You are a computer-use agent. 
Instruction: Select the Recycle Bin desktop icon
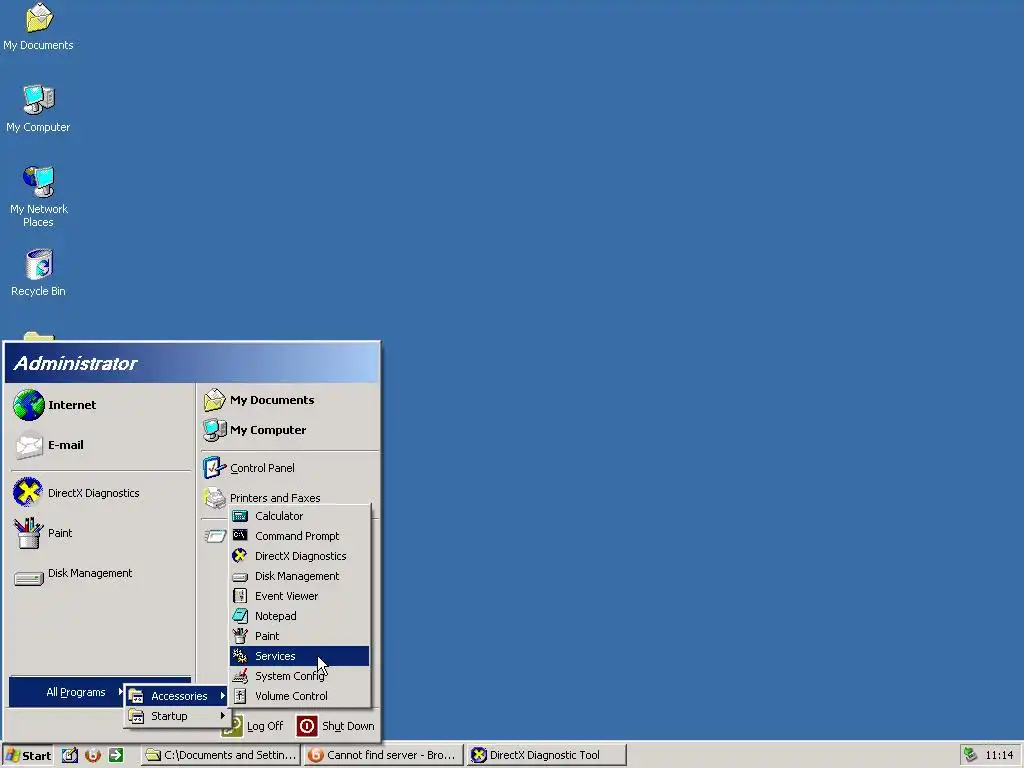pyautogui.click(x=39, y=273)
